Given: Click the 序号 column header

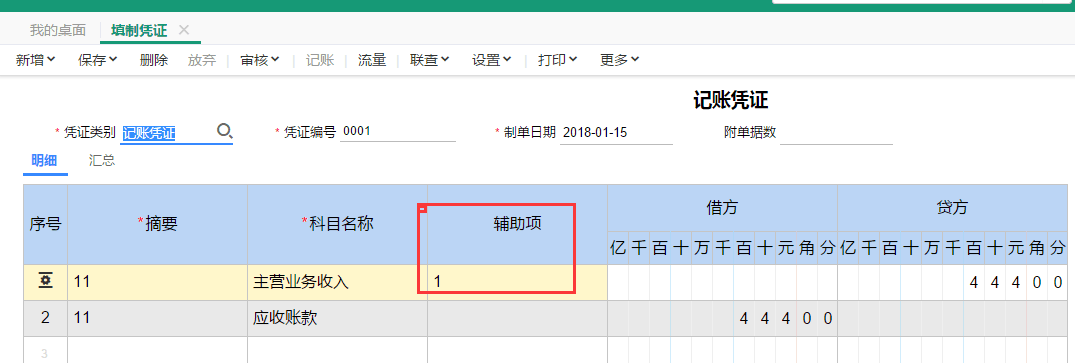Looking at the screenshot, I should (46, 224).
